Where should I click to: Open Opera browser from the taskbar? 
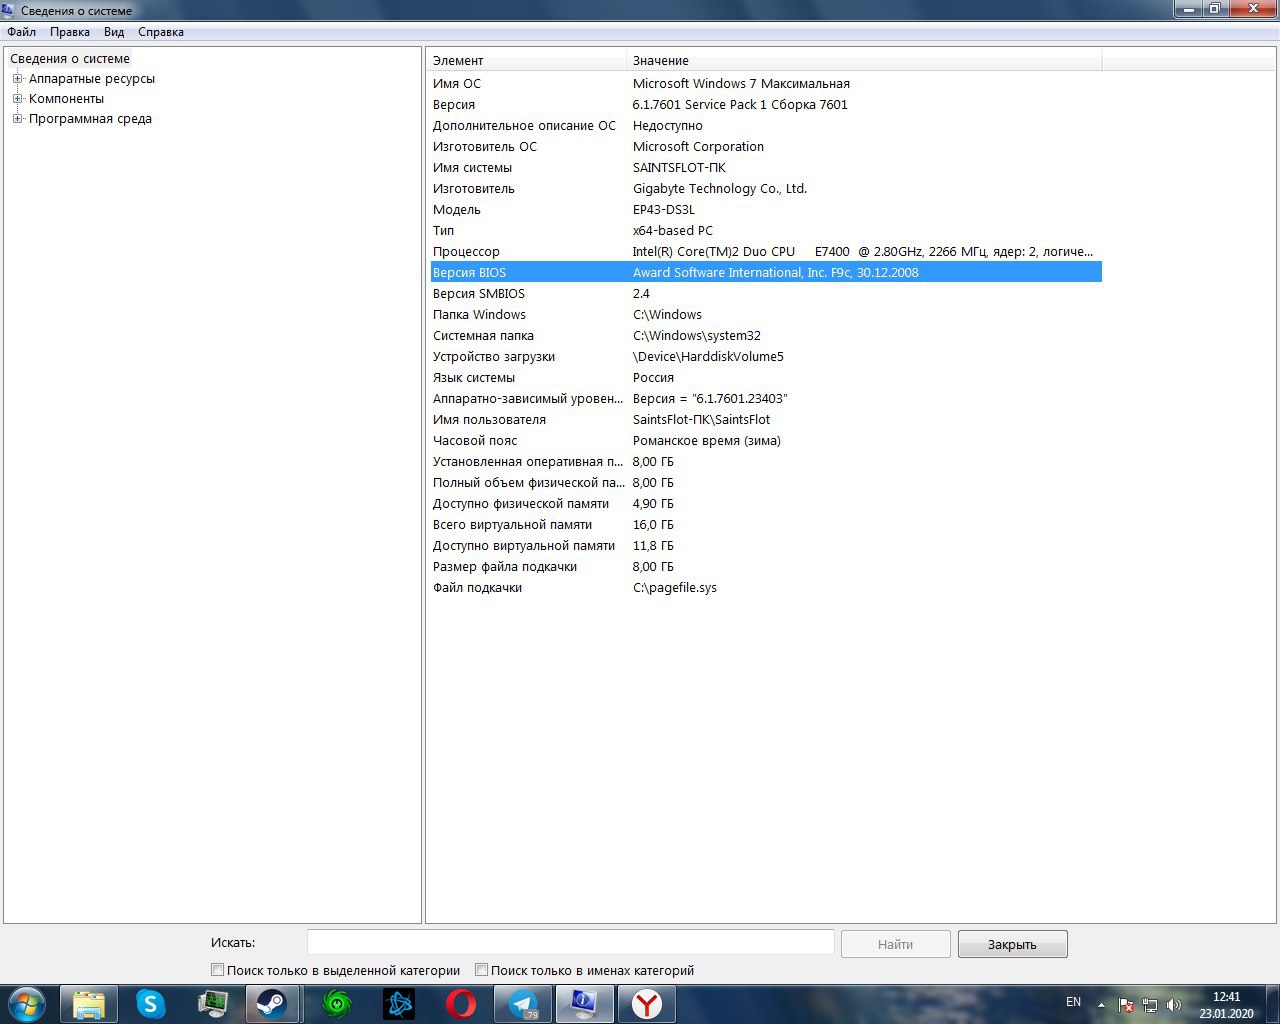point(461,1004)
